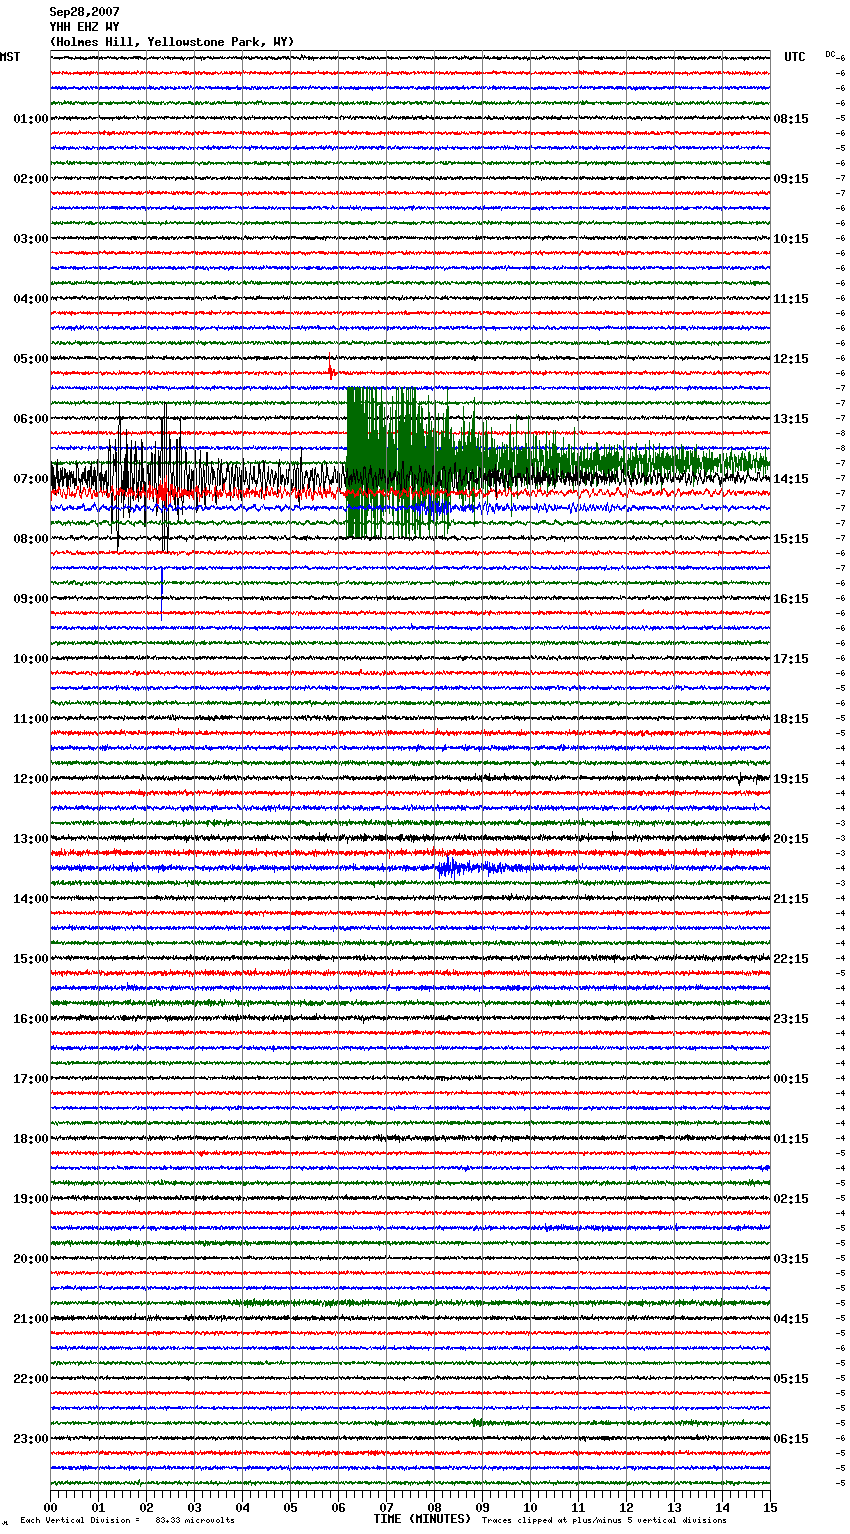Image resolution: width=850 pixels, height=1534 pixels.
Task: Select the 19:00 MST hour label
Action: (31, 1199)
